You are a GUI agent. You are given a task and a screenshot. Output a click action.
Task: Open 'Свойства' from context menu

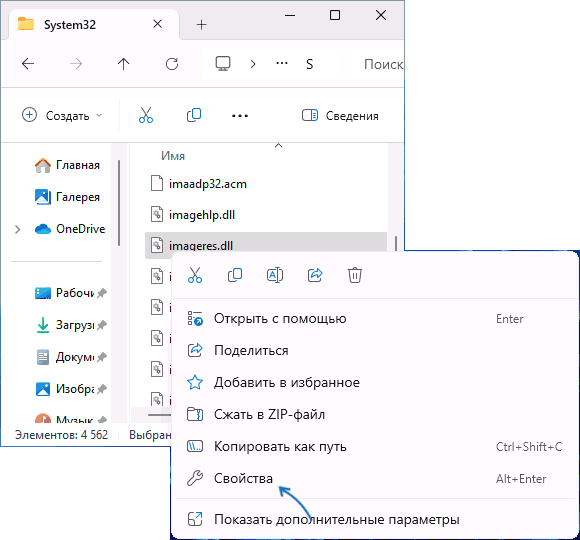click(375, 478)
